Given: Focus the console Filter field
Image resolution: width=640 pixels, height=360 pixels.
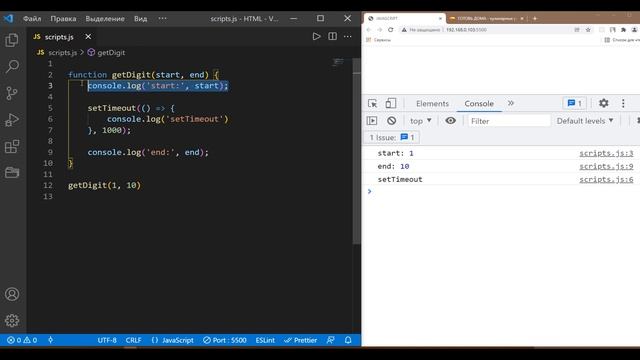Looking at the screenshot, I should pos(509,121).
